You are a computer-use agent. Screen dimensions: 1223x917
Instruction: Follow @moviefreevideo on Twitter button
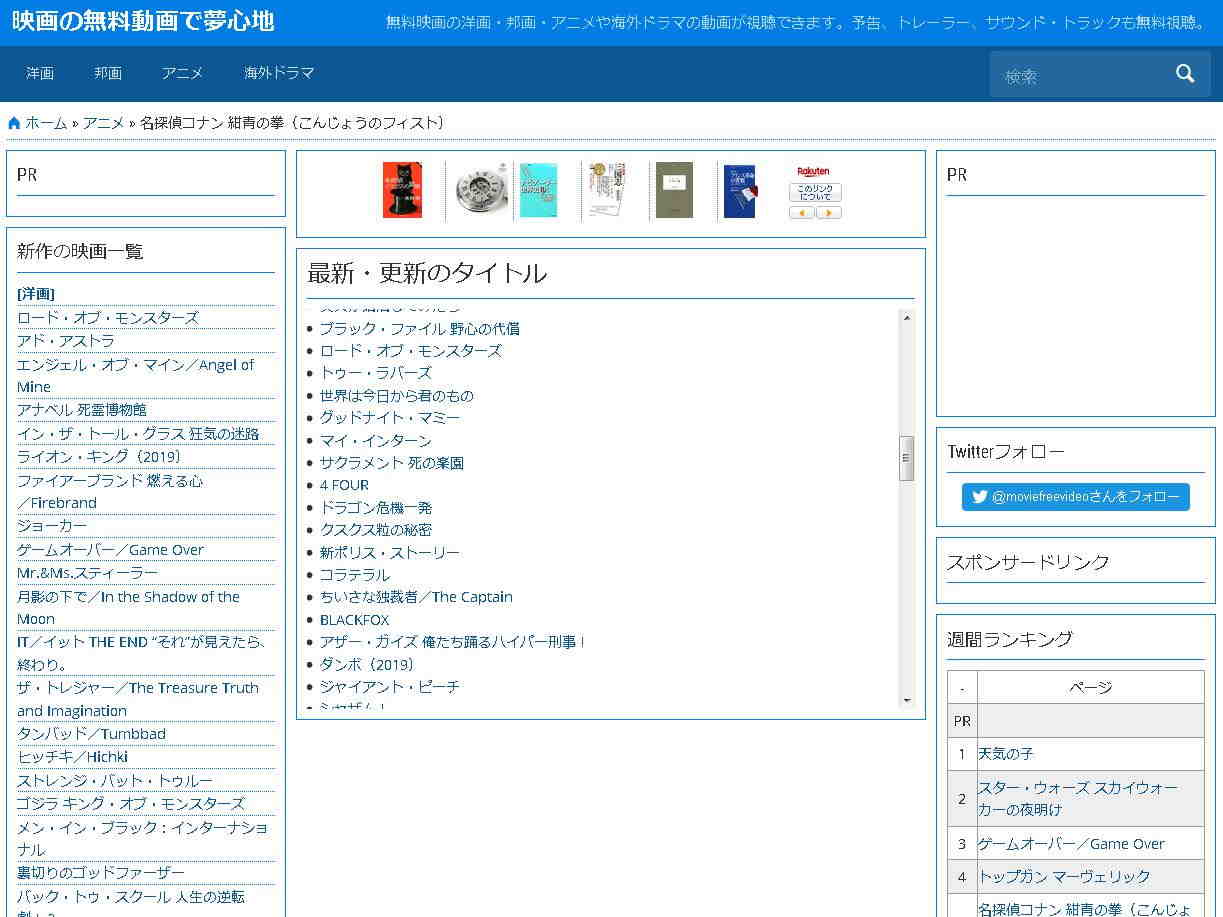point(1076,497)
